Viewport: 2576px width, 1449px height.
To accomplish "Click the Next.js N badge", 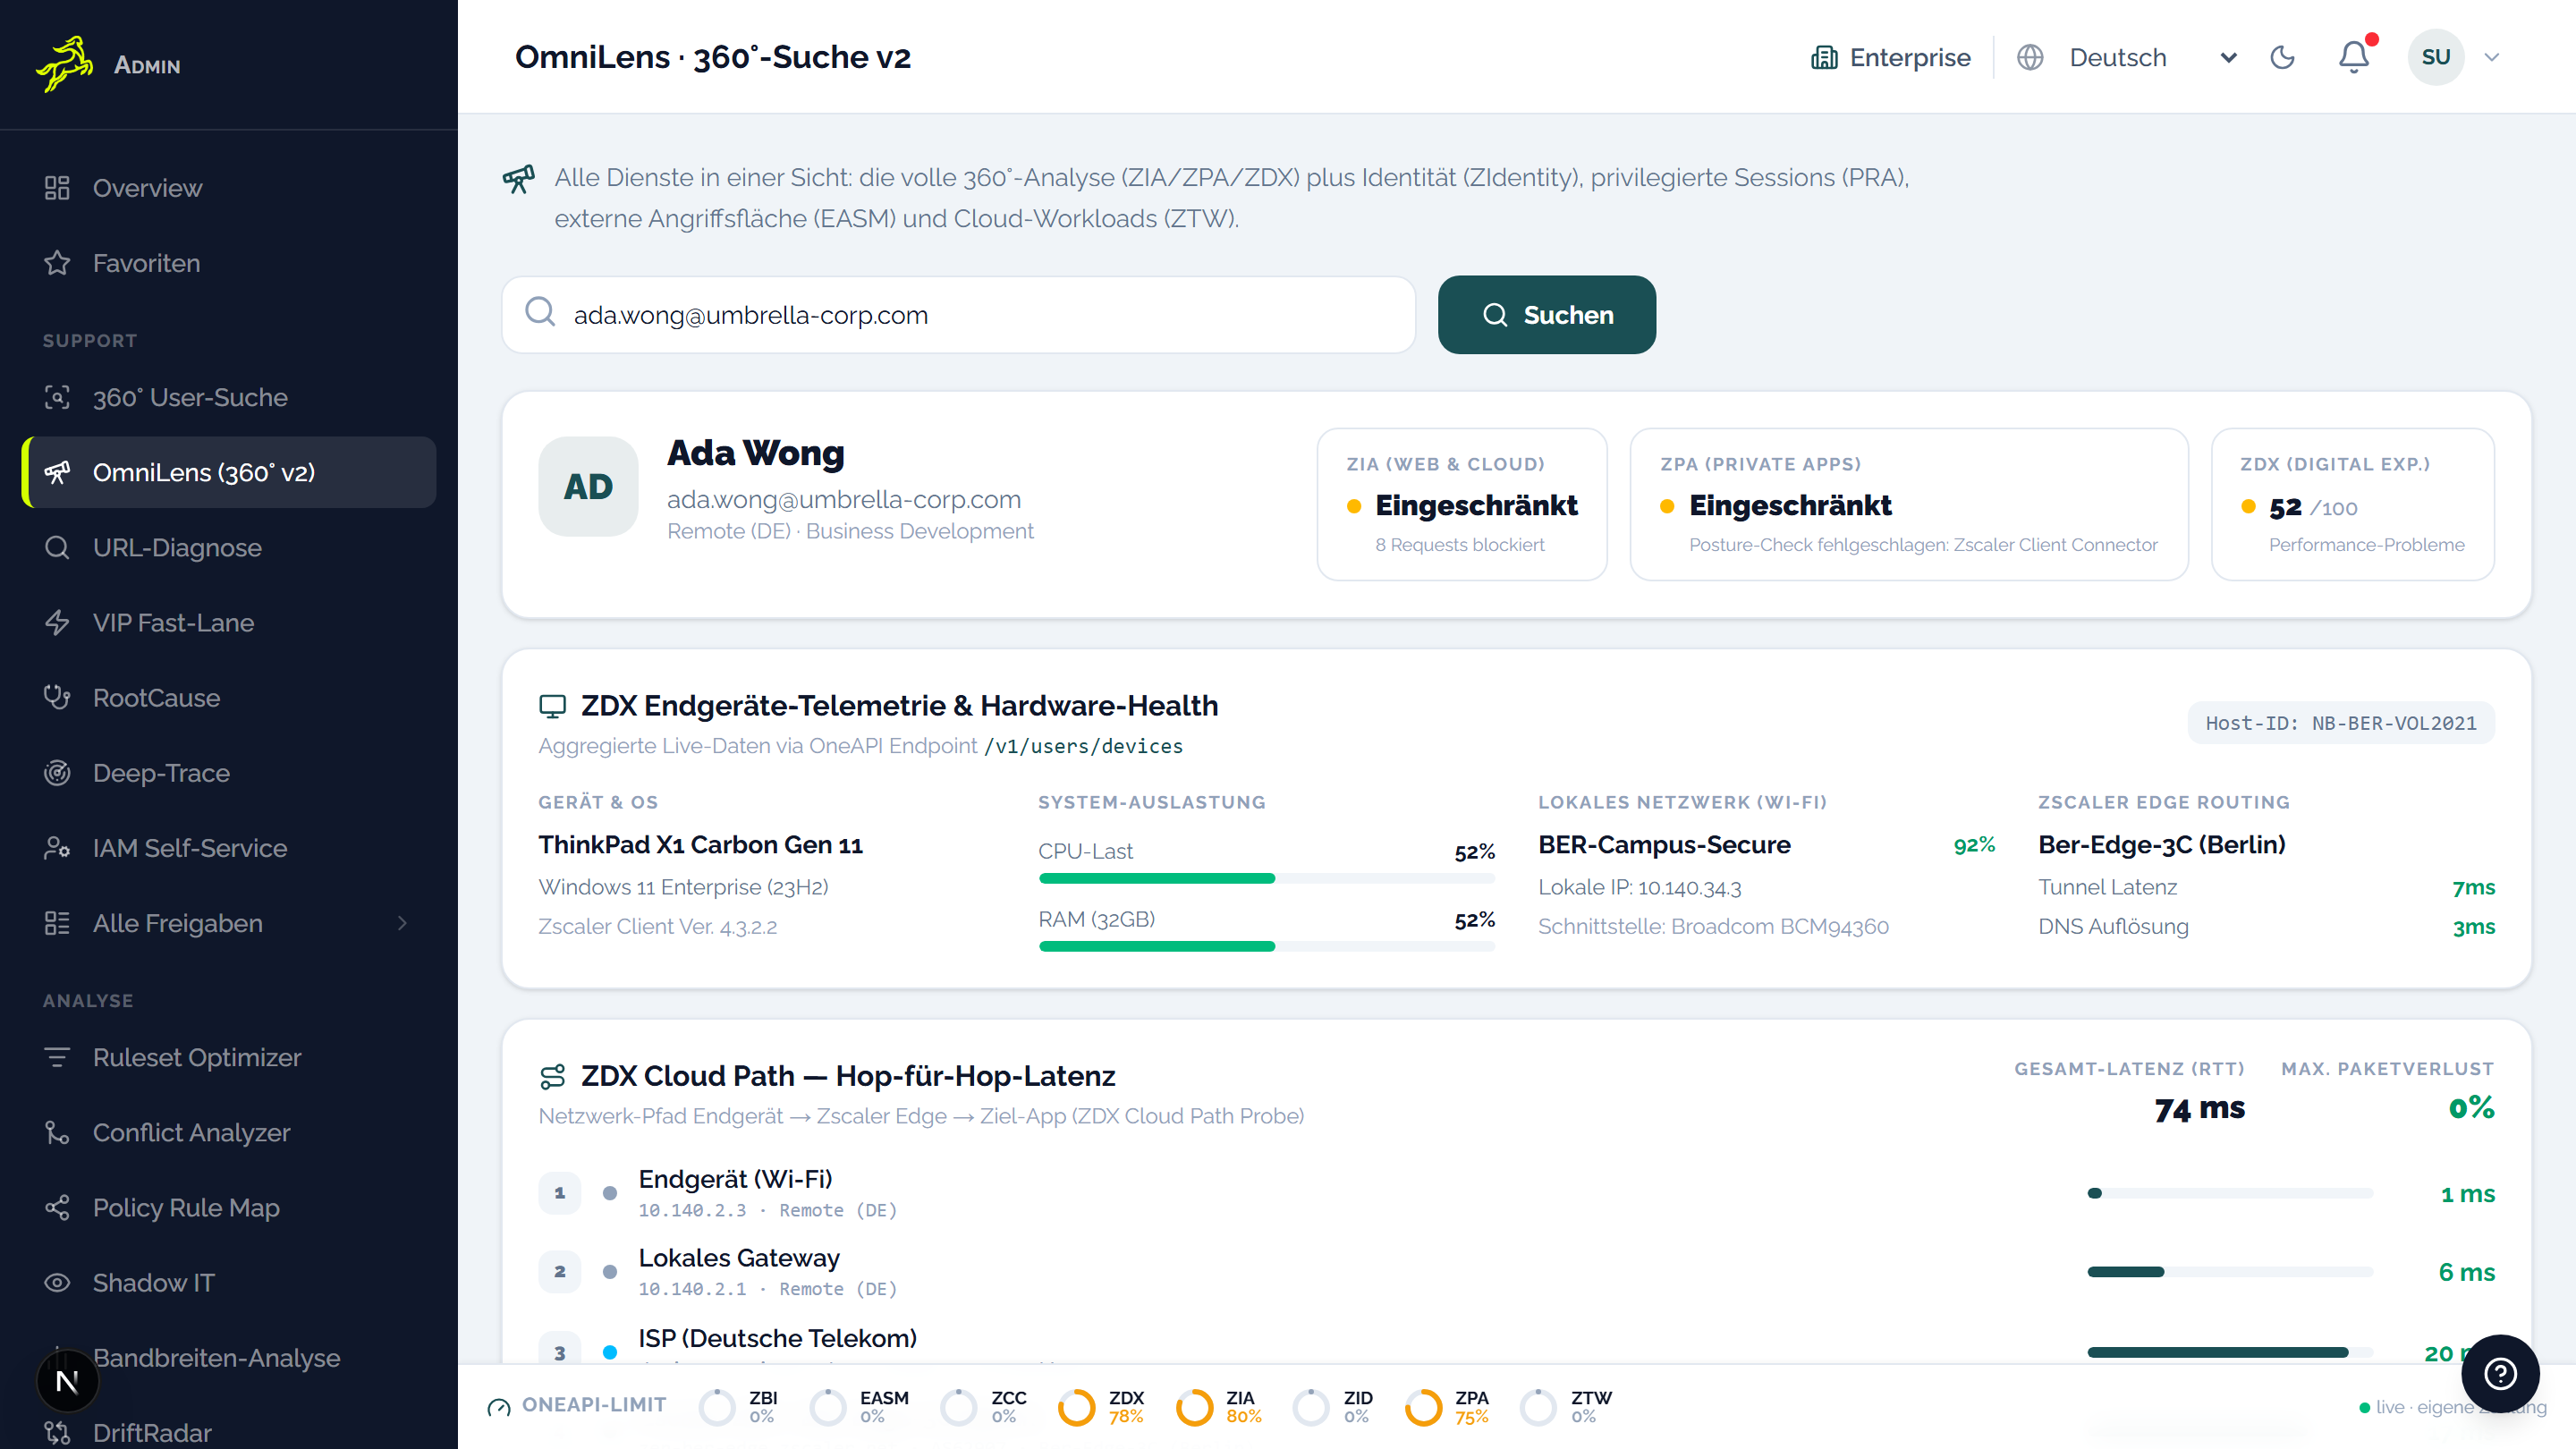I will tap(67, 1381).
